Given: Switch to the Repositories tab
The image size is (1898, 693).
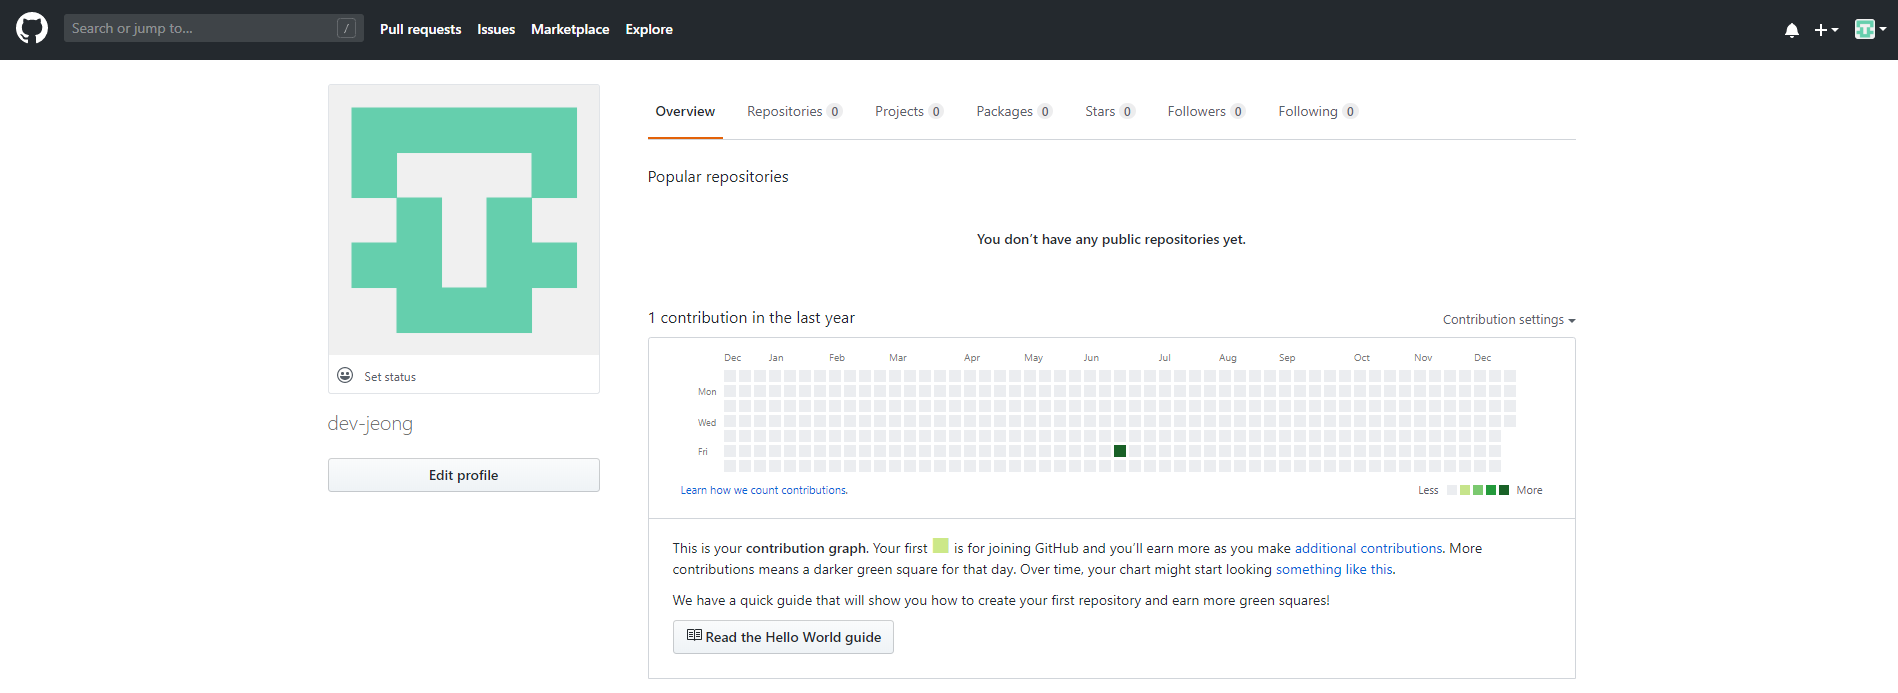Looking at the screenshot, I should 794,111.
